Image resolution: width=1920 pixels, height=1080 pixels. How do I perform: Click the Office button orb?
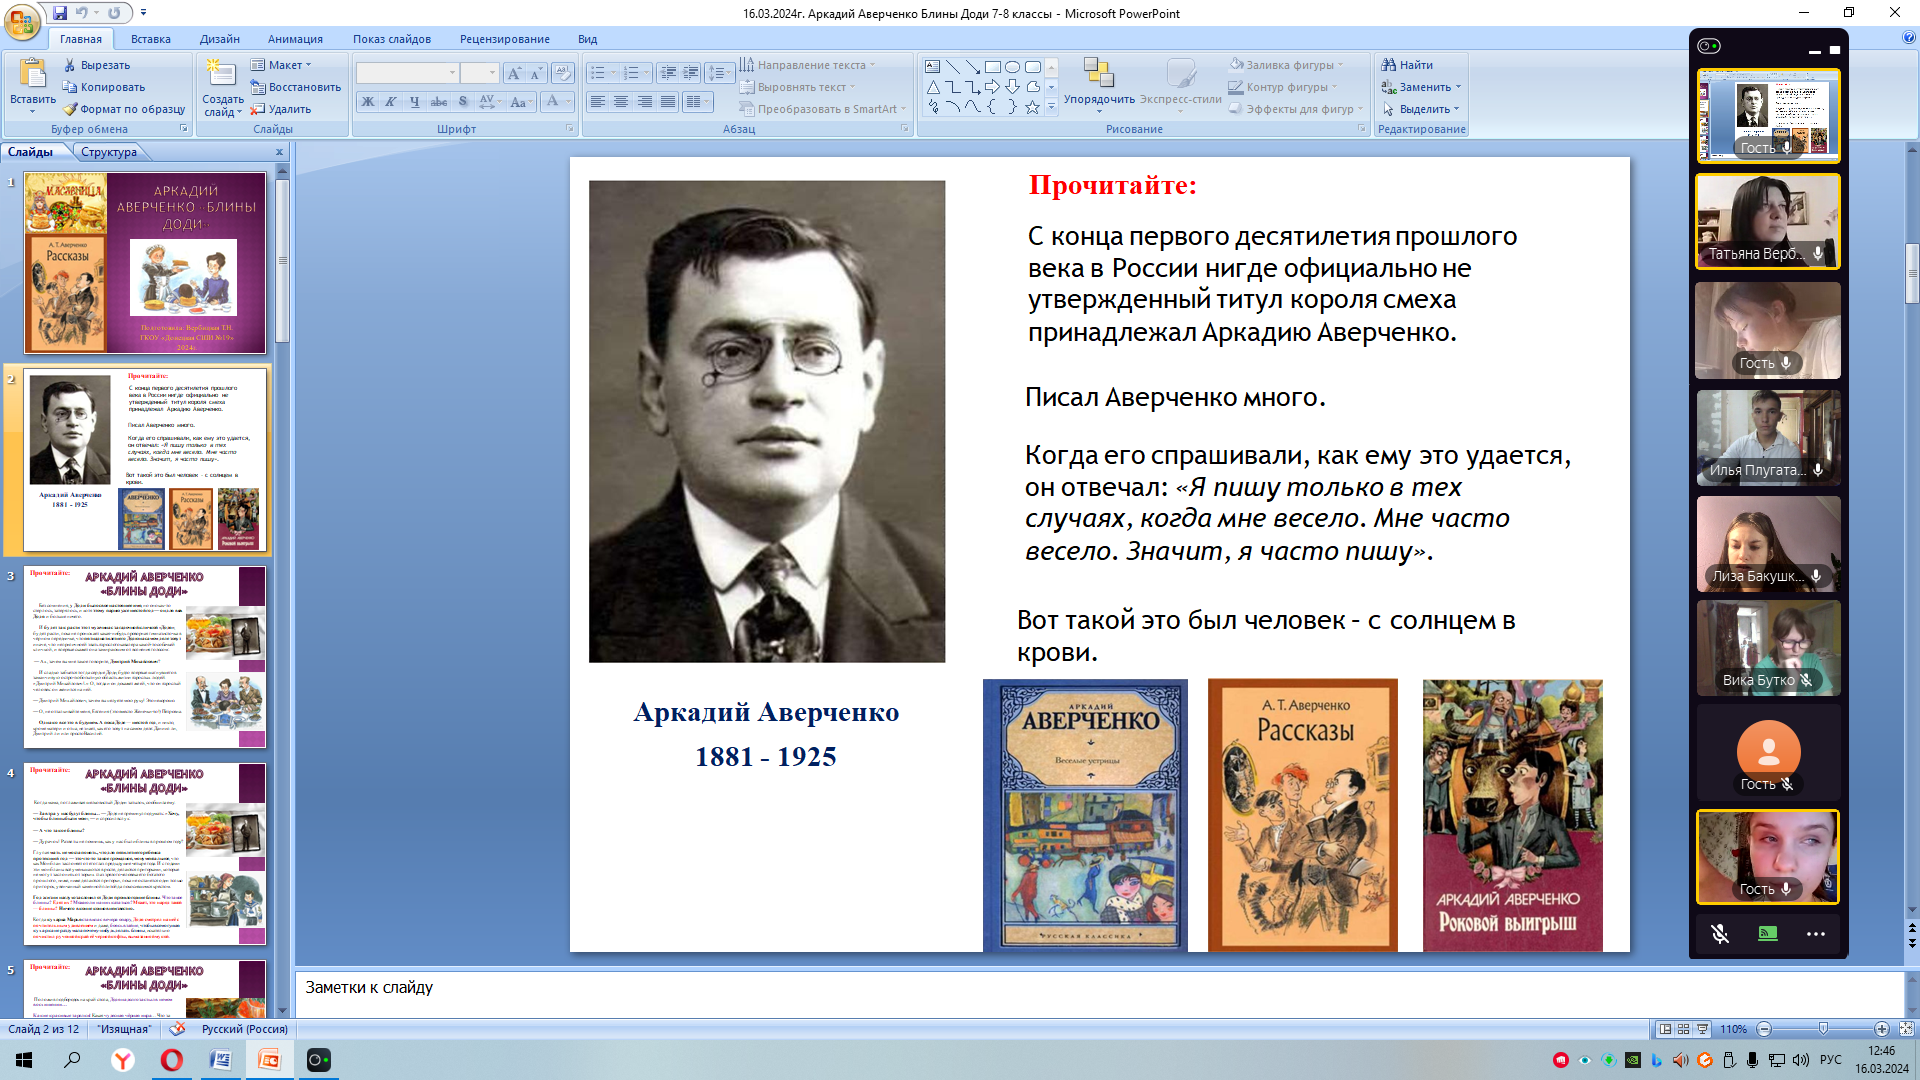click(22, 20)
